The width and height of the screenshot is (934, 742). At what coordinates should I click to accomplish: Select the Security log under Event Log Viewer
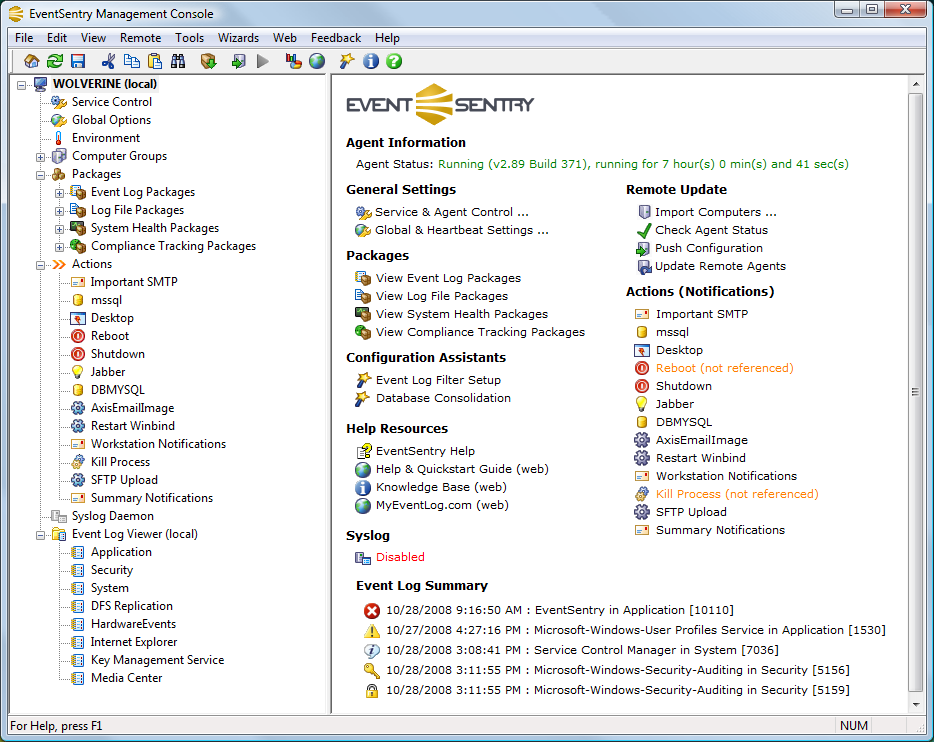coord(112,570)
